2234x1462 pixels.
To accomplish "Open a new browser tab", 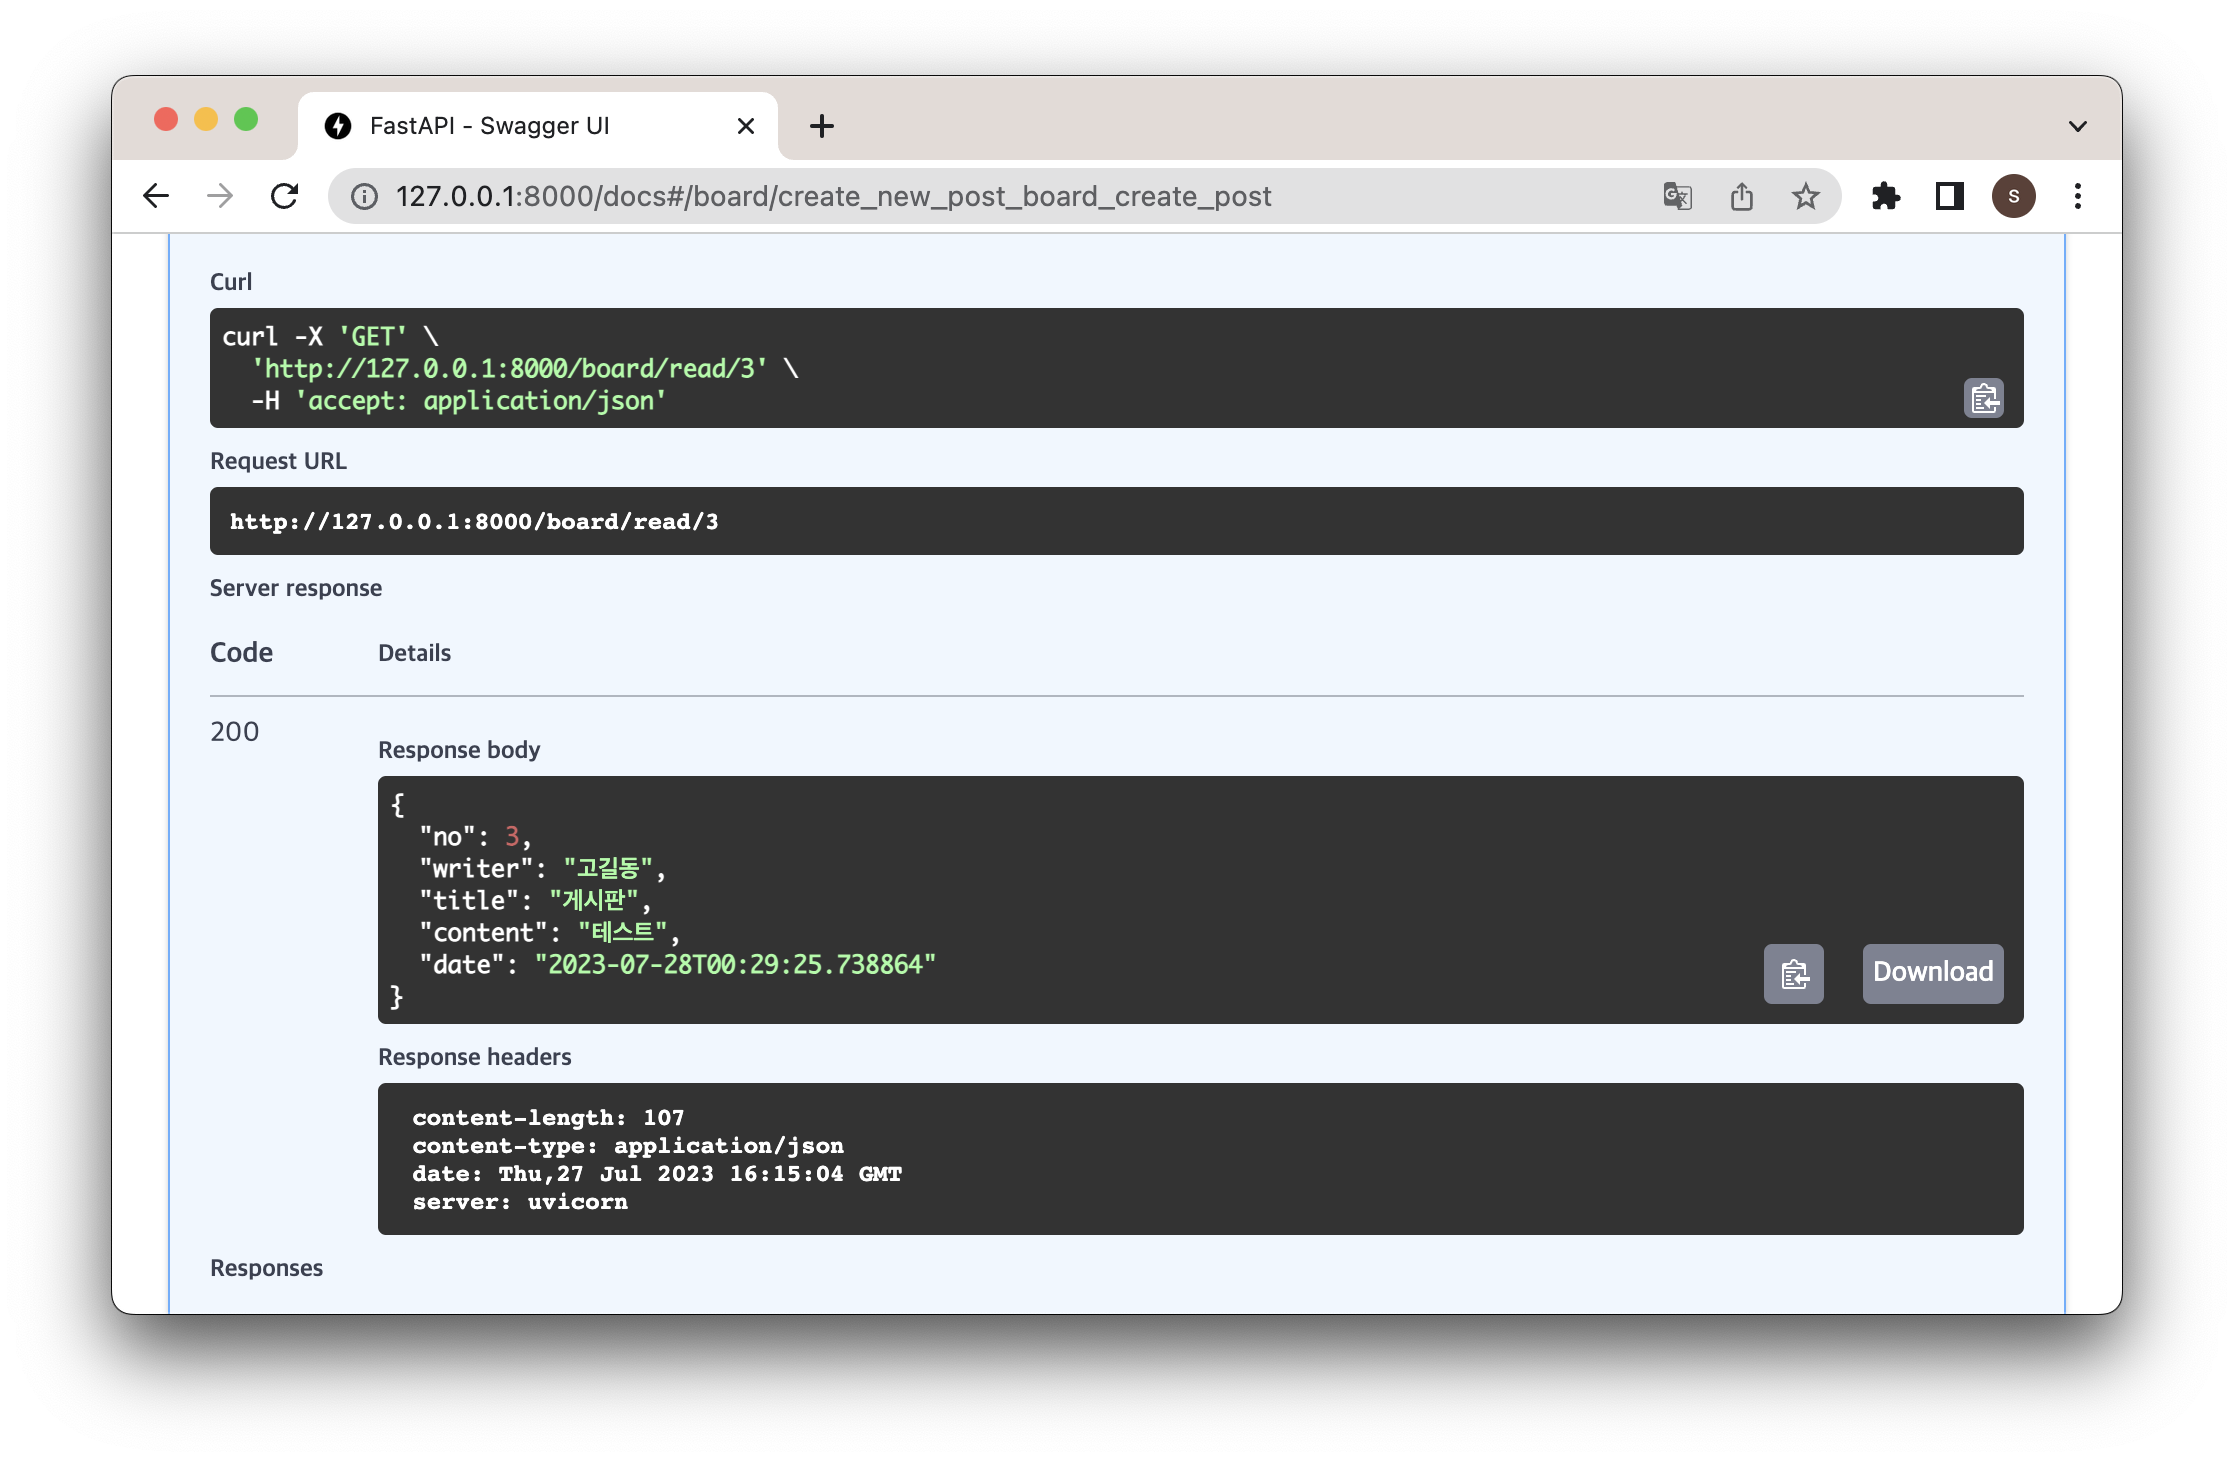I will coord(821,126).
